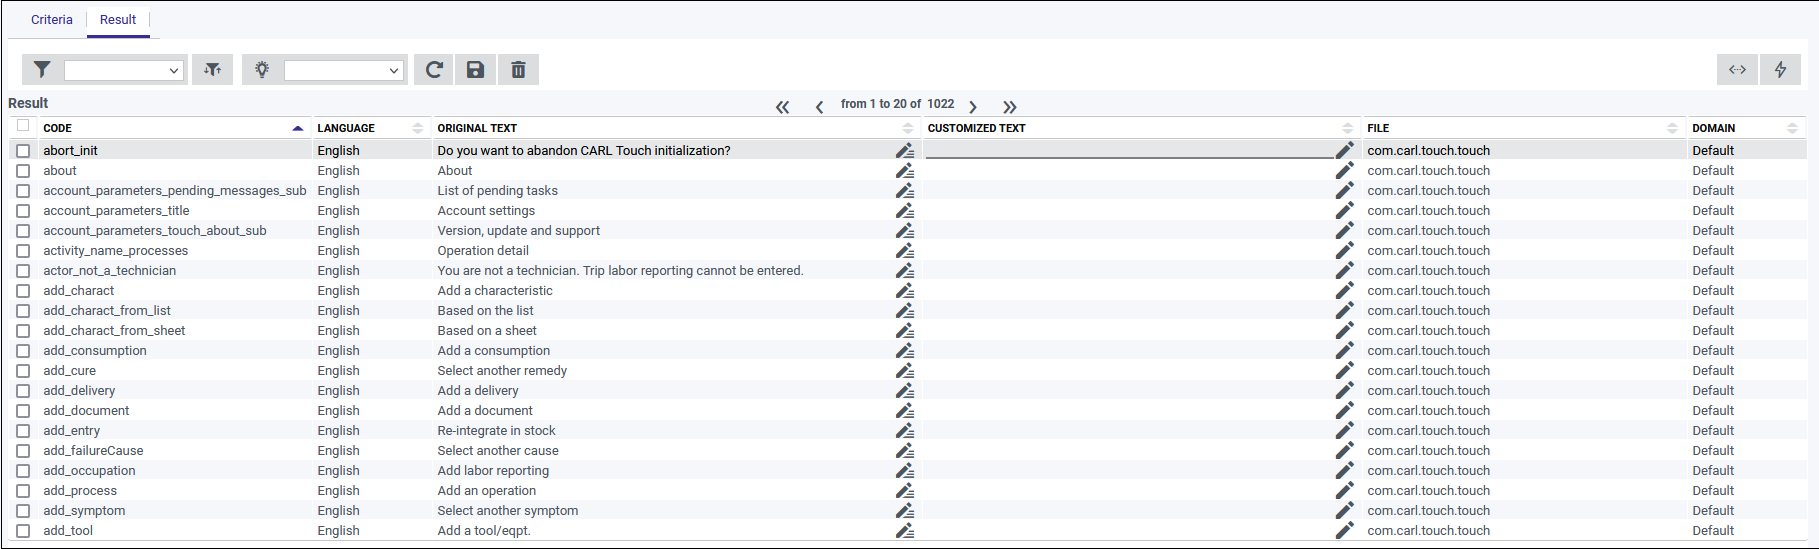This screenshot has height=549, width=1819.
Task: Switch to the Criteria tab
Action: [52, 20]
